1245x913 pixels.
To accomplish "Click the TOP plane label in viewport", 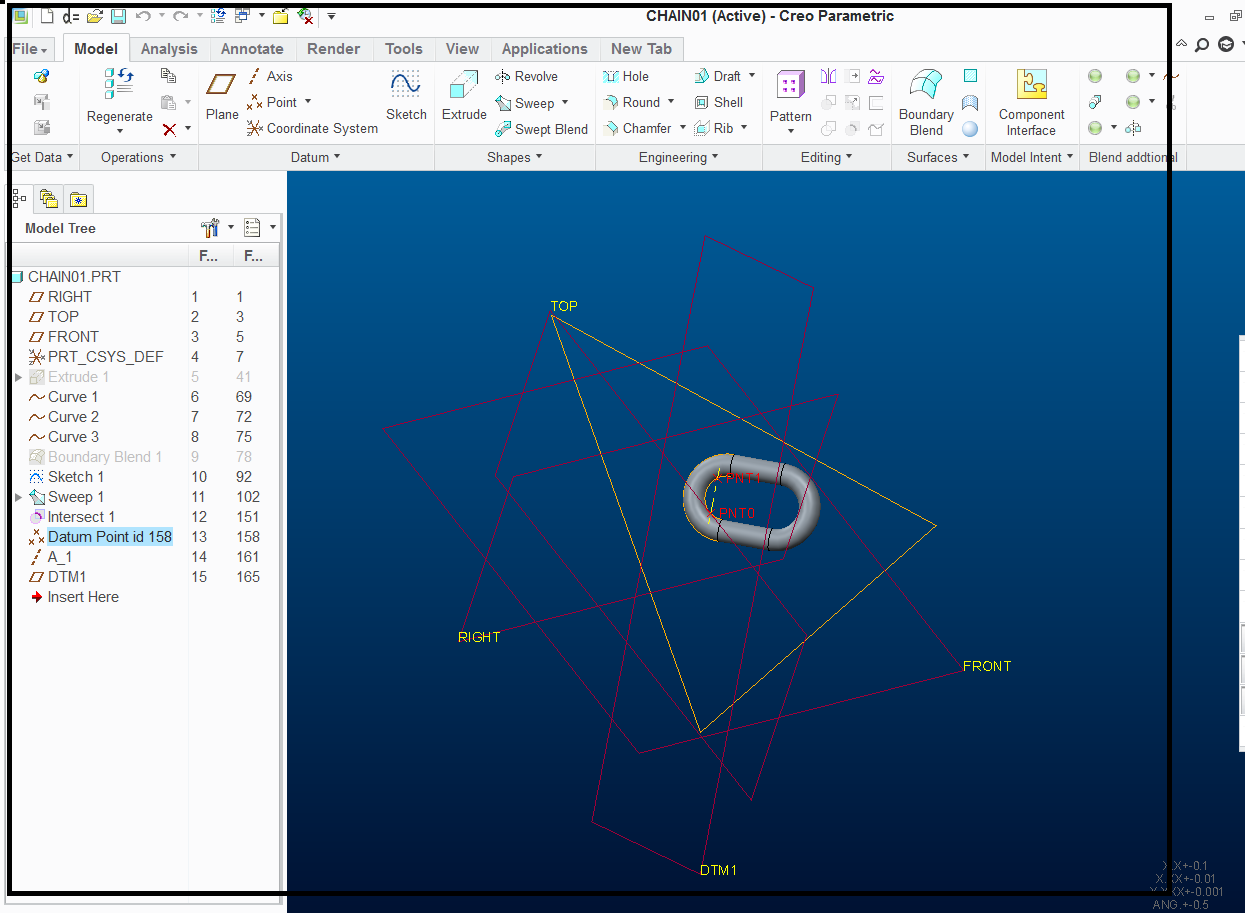I will [564, 306].
